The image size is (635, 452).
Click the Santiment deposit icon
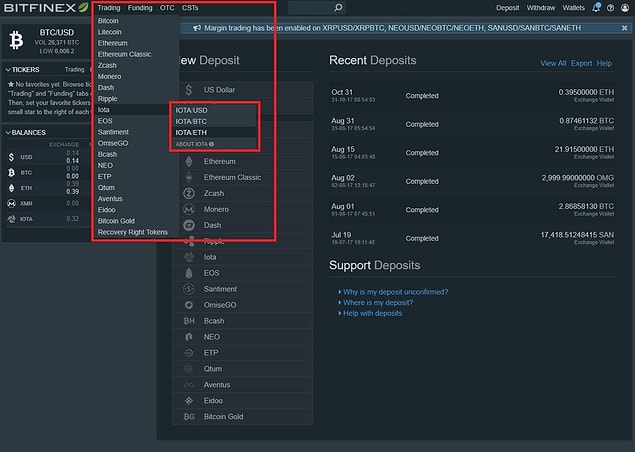[x=189, y=289]
